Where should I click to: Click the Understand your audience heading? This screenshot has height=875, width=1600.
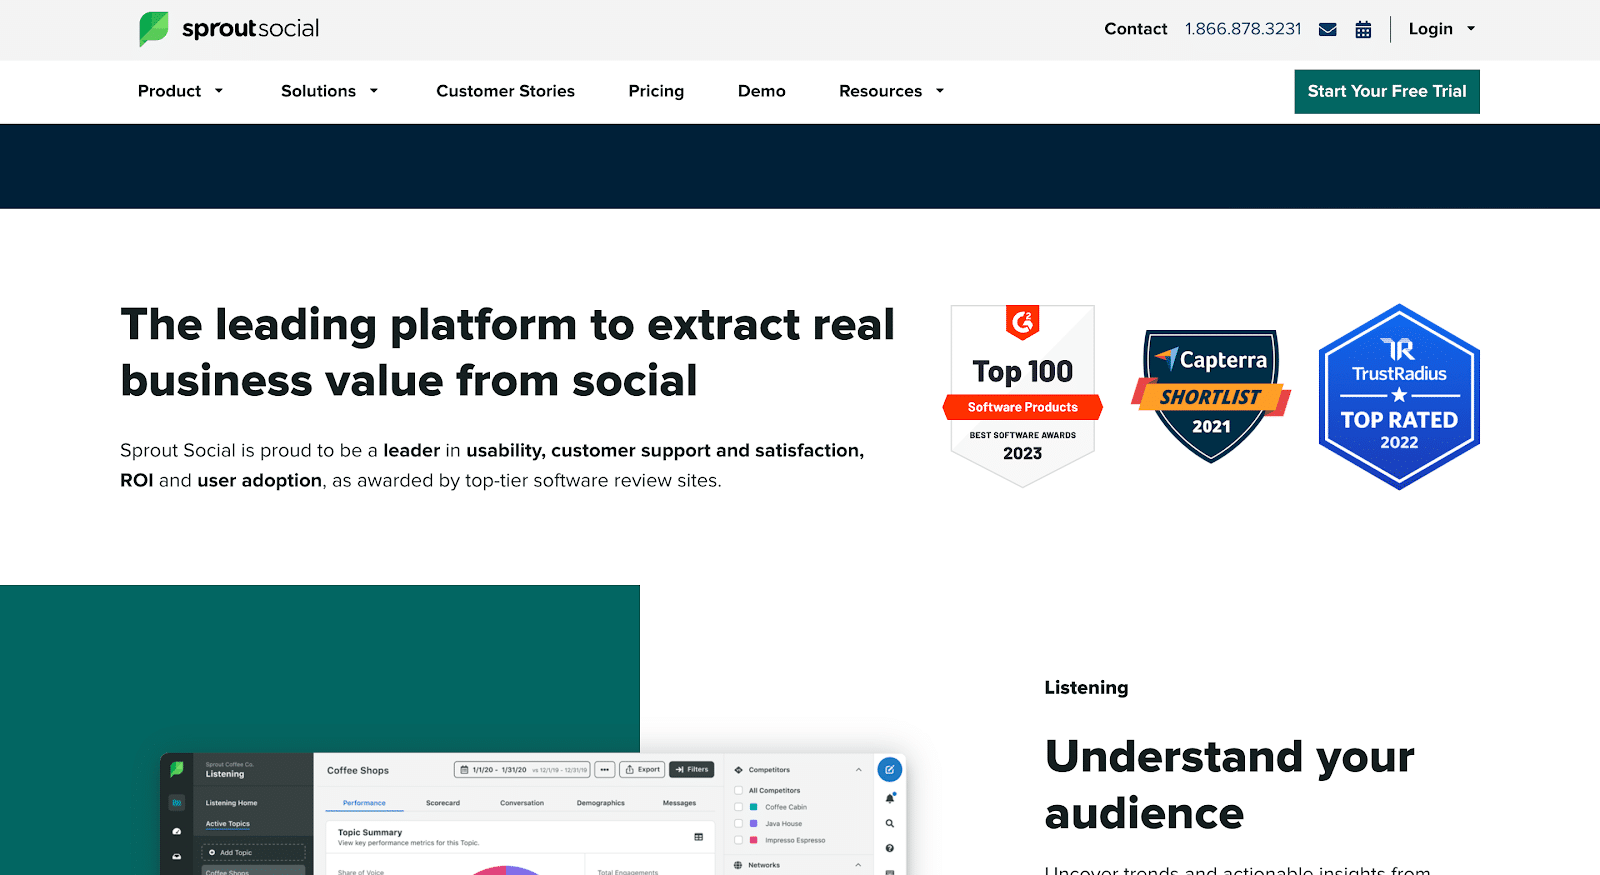[x=1229, y=785]
